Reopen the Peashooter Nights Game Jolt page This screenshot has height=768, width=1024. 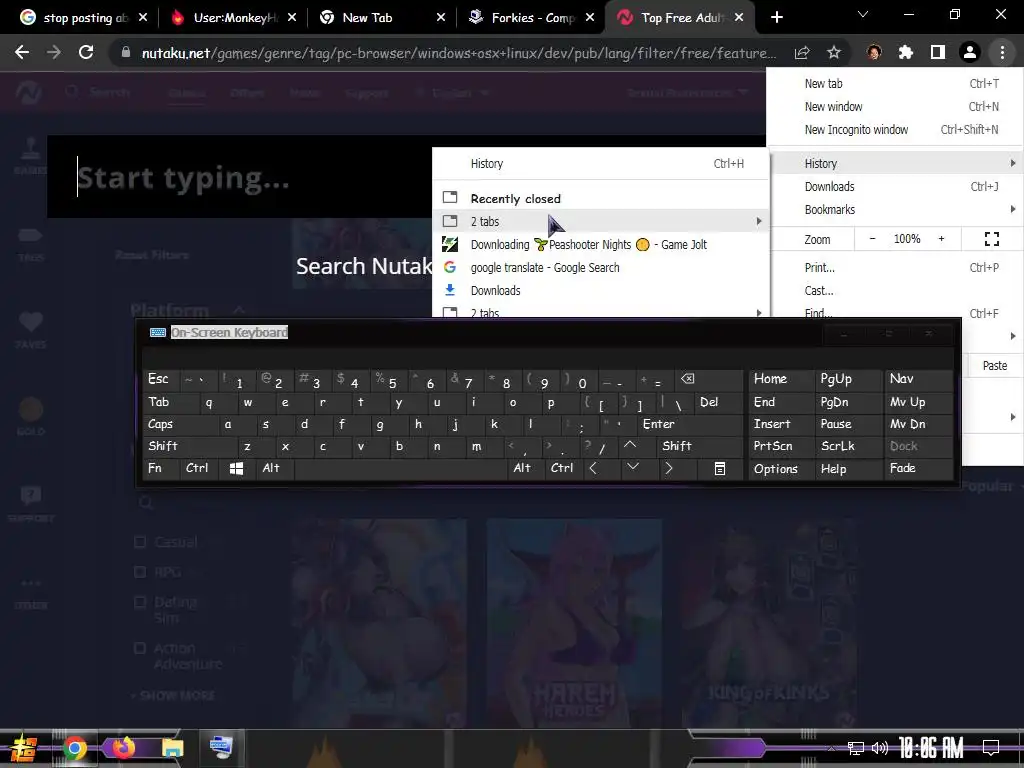[601, 244]
